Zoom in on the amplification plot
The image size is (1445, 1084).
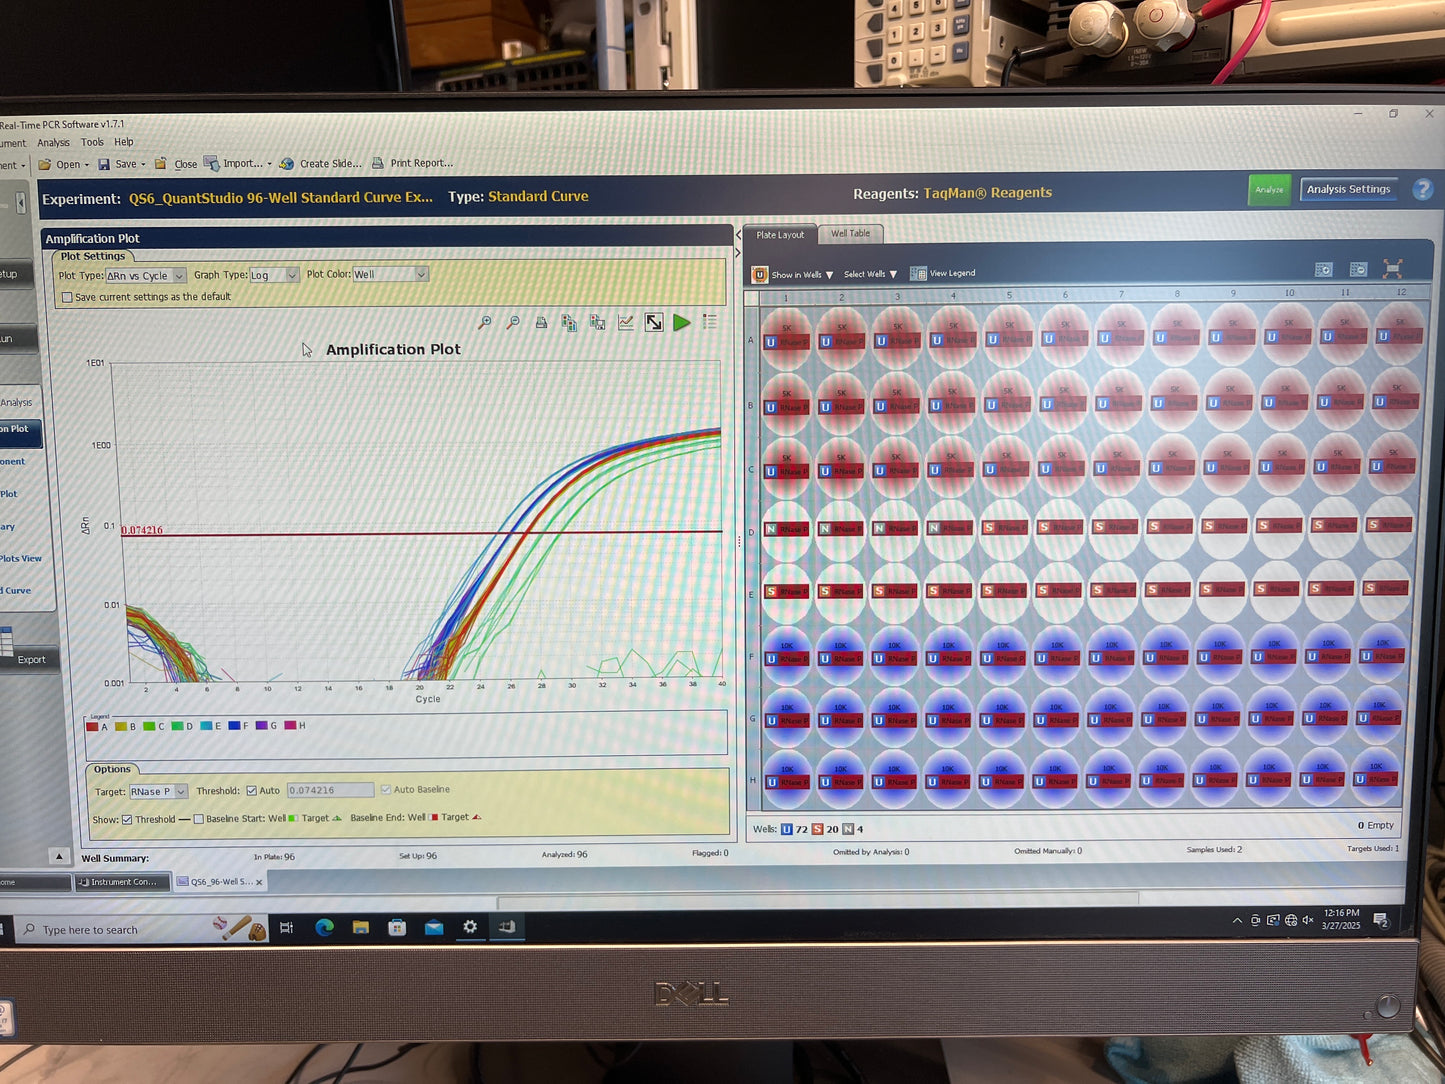(485, 323)
